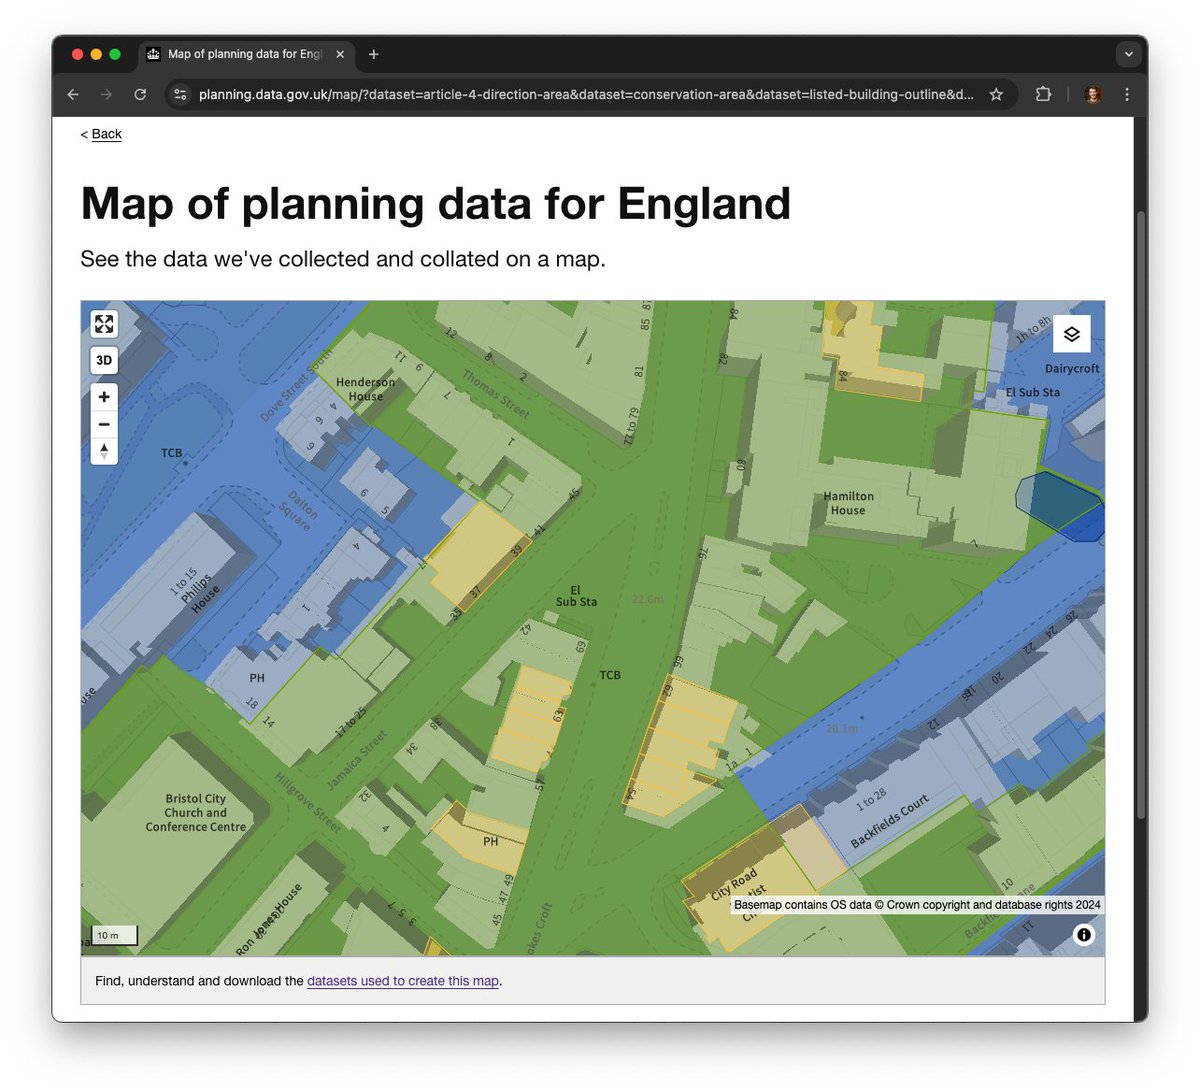Click the 10 m map scale bar
This screenshot has width=1200, height=1091.
coord(115,936)
